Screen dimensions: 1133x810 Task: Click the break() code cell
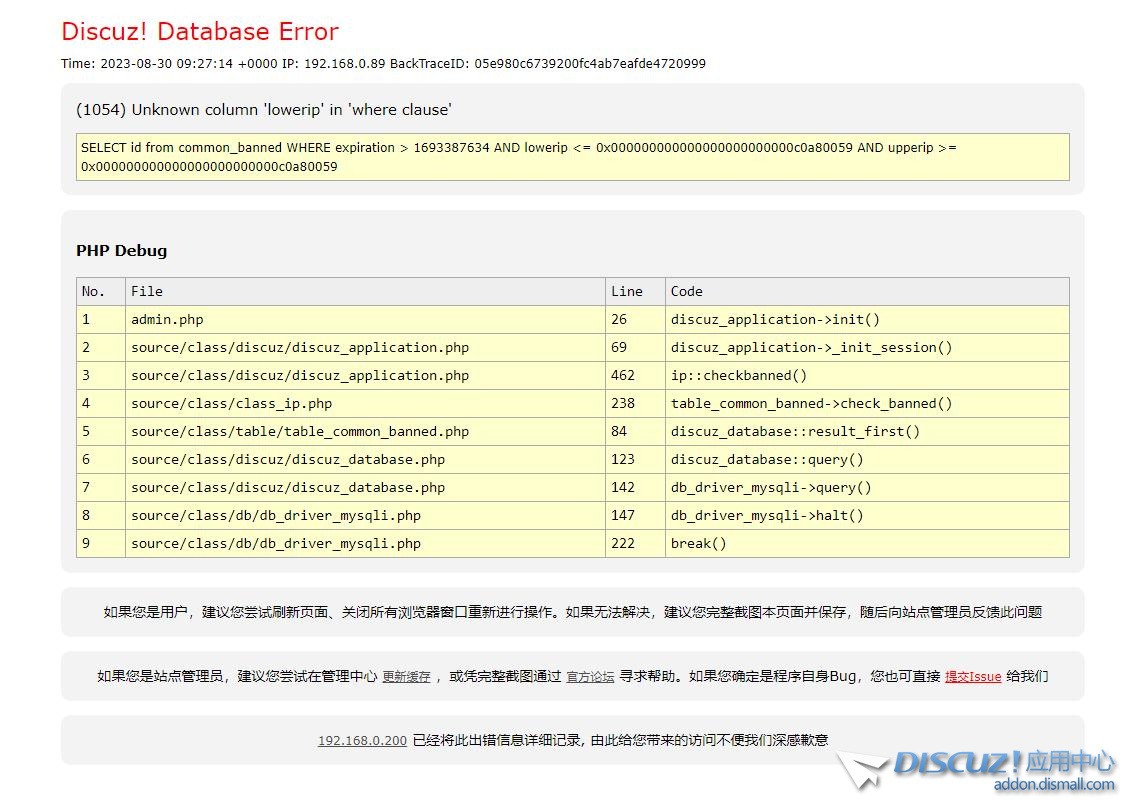coord(867,543)
